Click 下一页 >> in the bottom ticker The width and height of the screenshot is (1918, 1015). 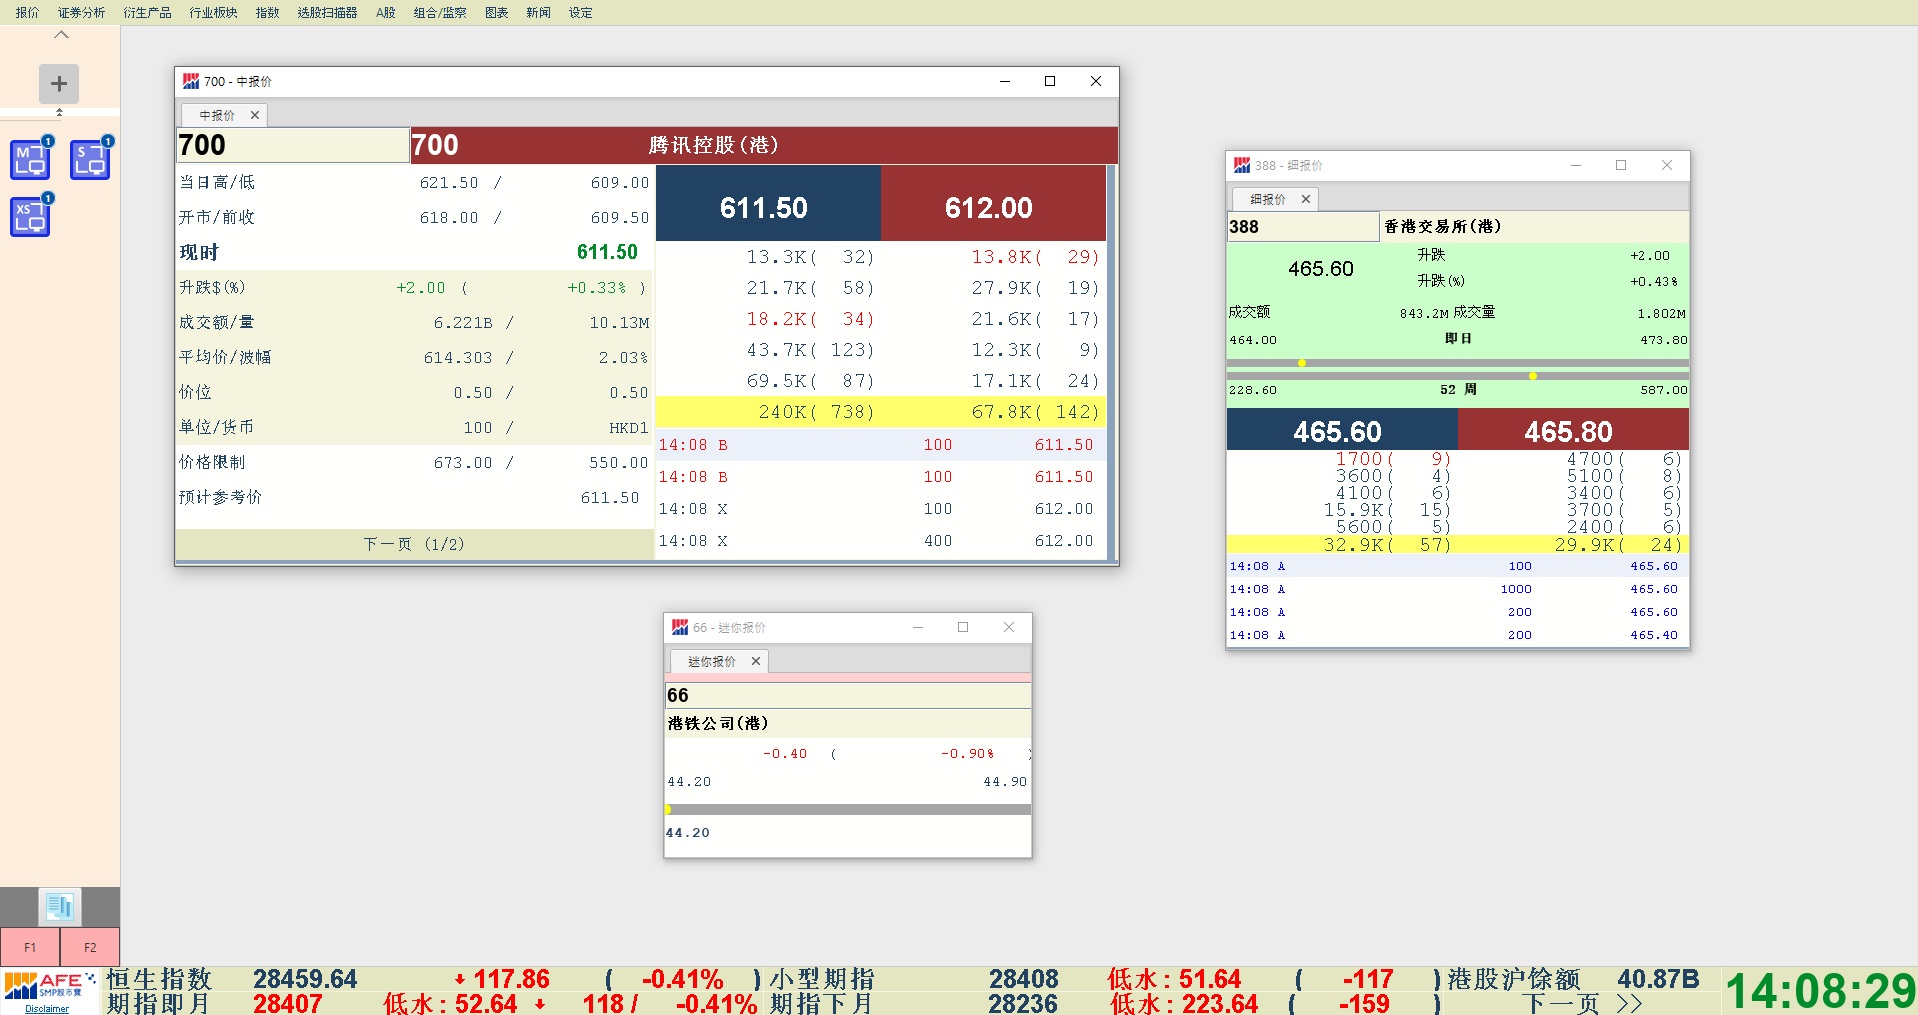[1581, 1003]
